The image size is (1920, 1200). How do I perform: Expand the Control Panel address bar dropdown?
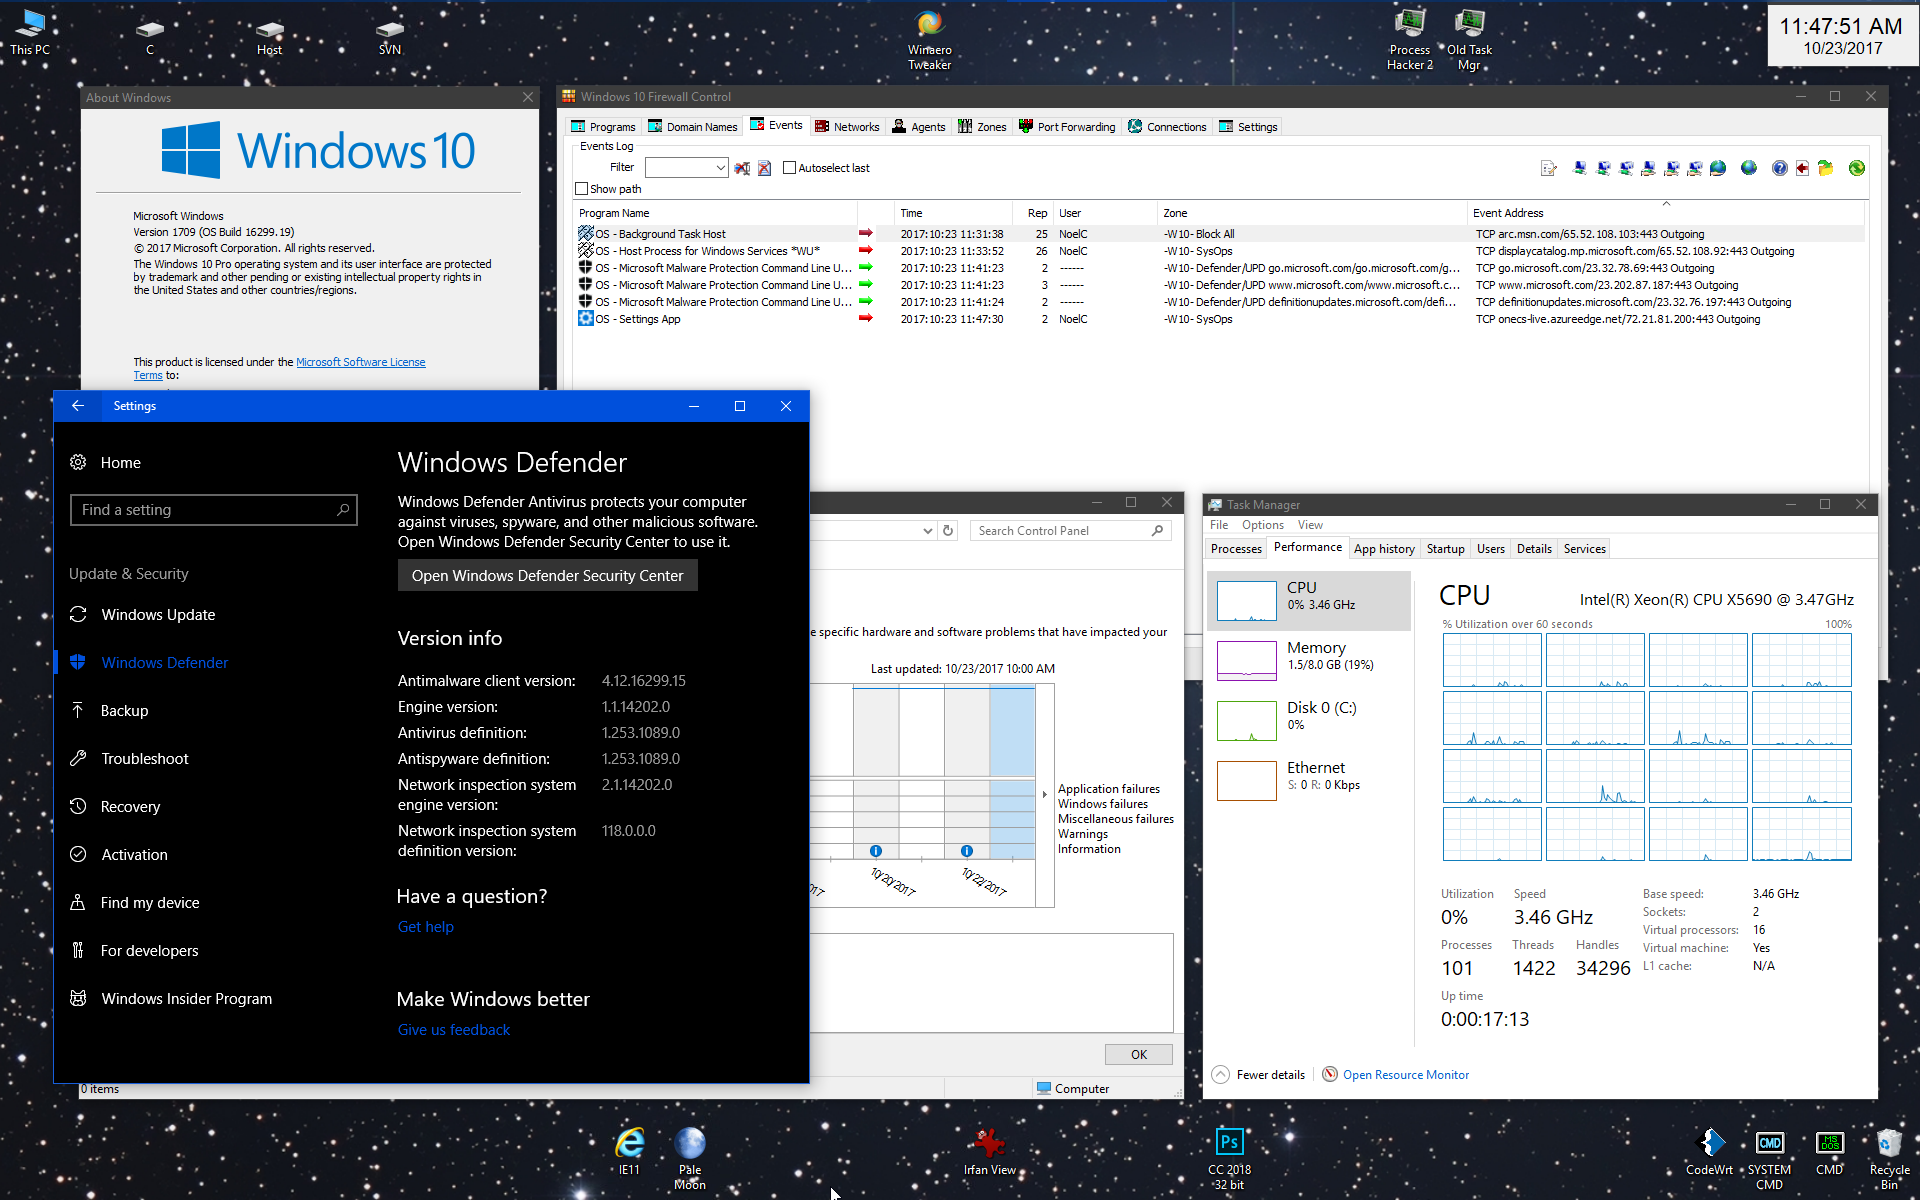click(927, 531)
